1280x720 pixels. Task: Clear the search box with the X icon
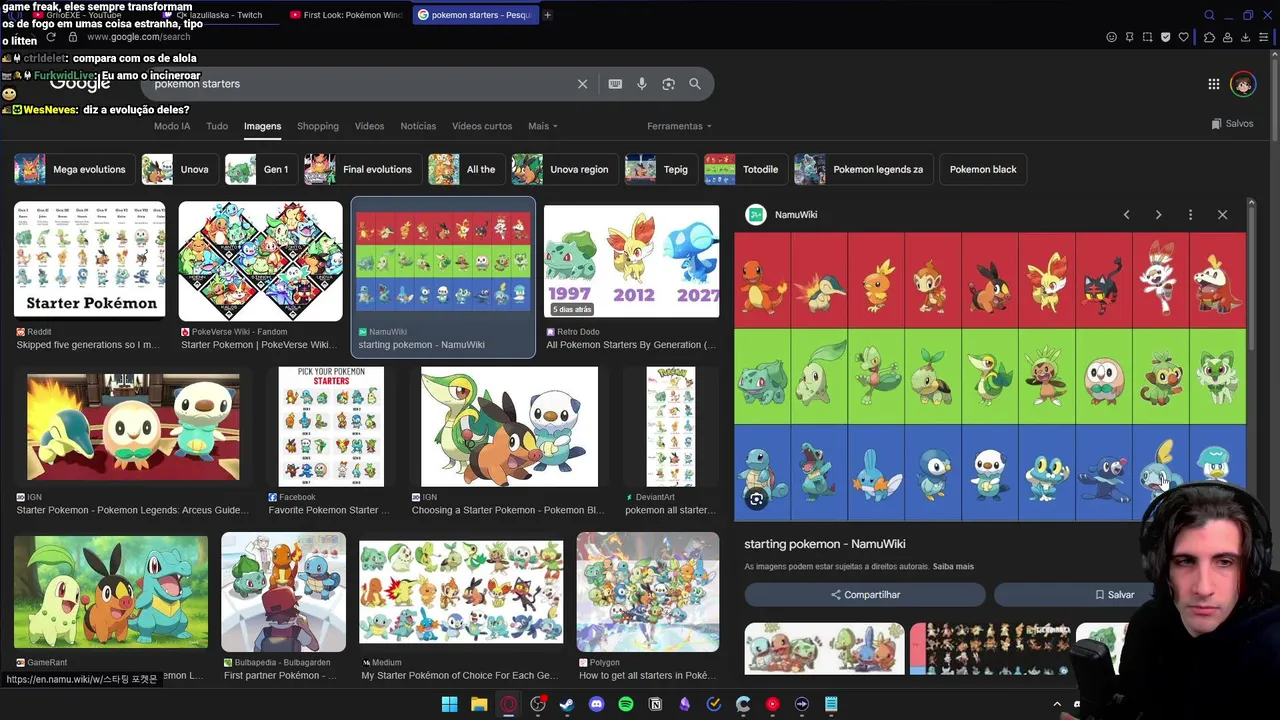tap(582, 84)
